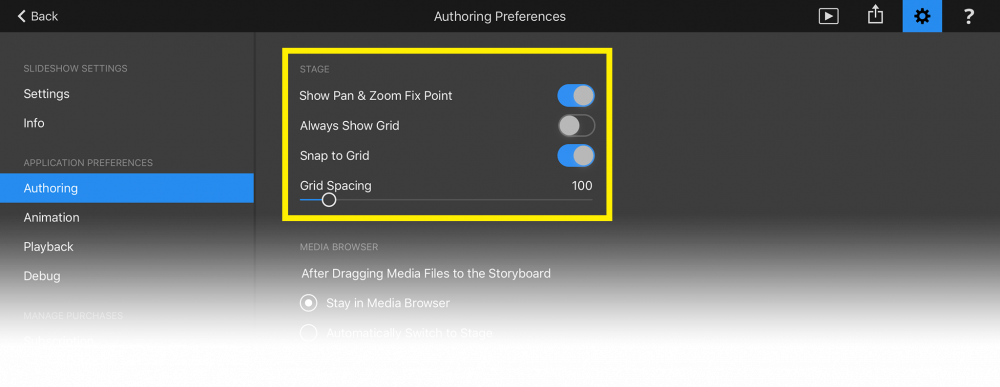Viewport: 1000px width, 387px height.
Task: Select Stay in Media Browser radio
Action: 309,303
